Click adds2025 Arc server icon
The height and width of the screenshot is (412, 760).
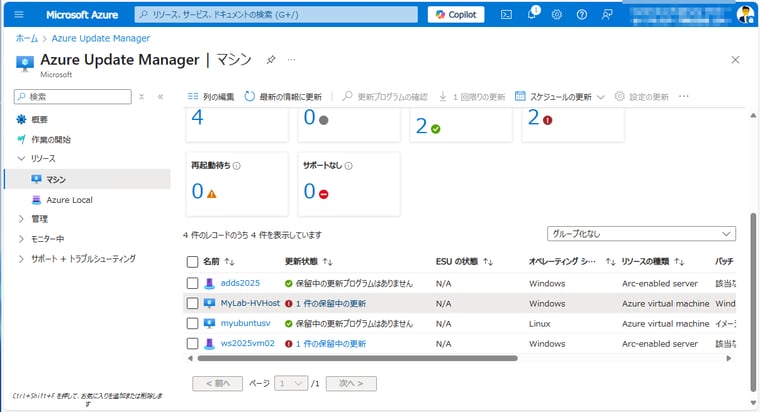point(209,283)
